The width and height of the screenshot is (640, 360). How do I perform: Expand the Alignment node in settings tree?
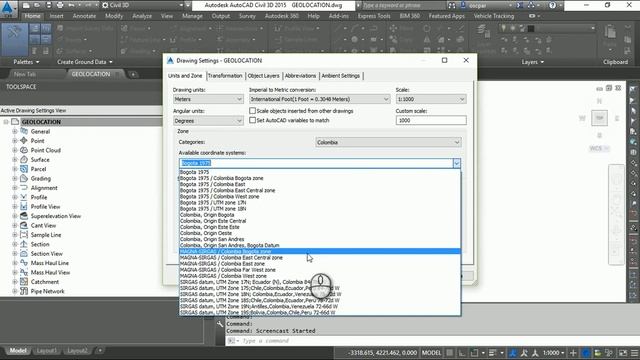(15, 188)
